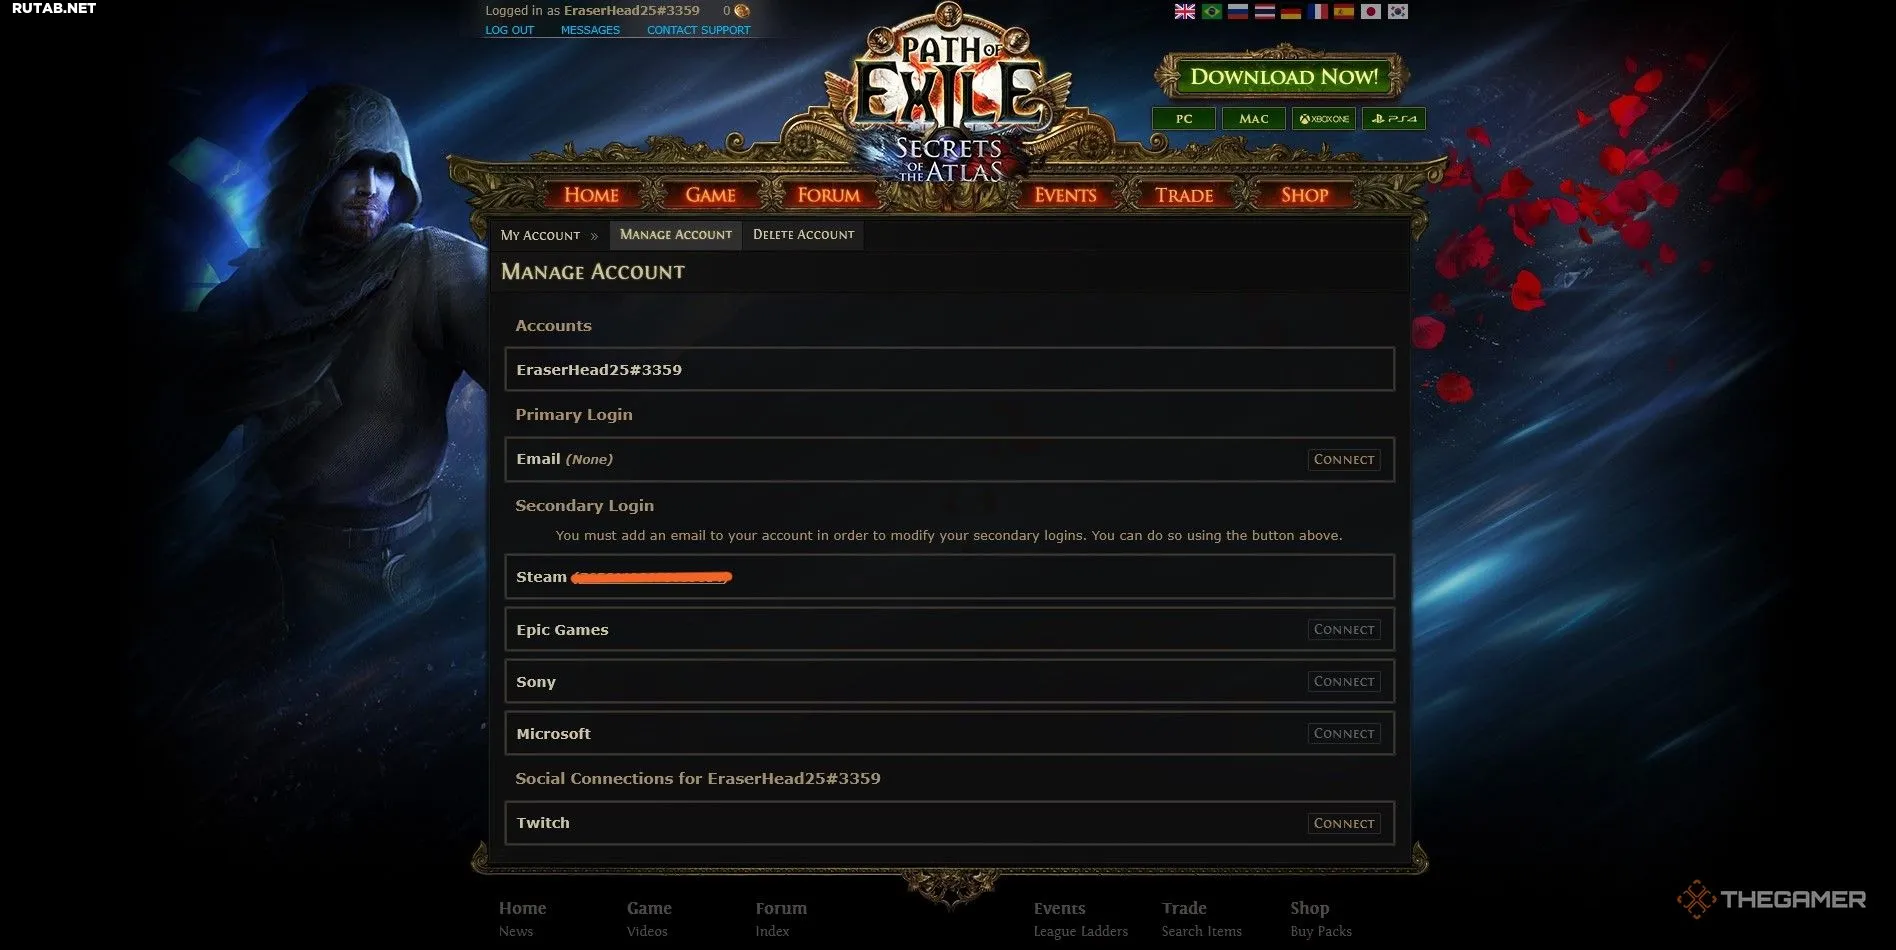Select the South Korean flag icon
This screenshot has width=1896, height=950.
[x=1398, y=12]
